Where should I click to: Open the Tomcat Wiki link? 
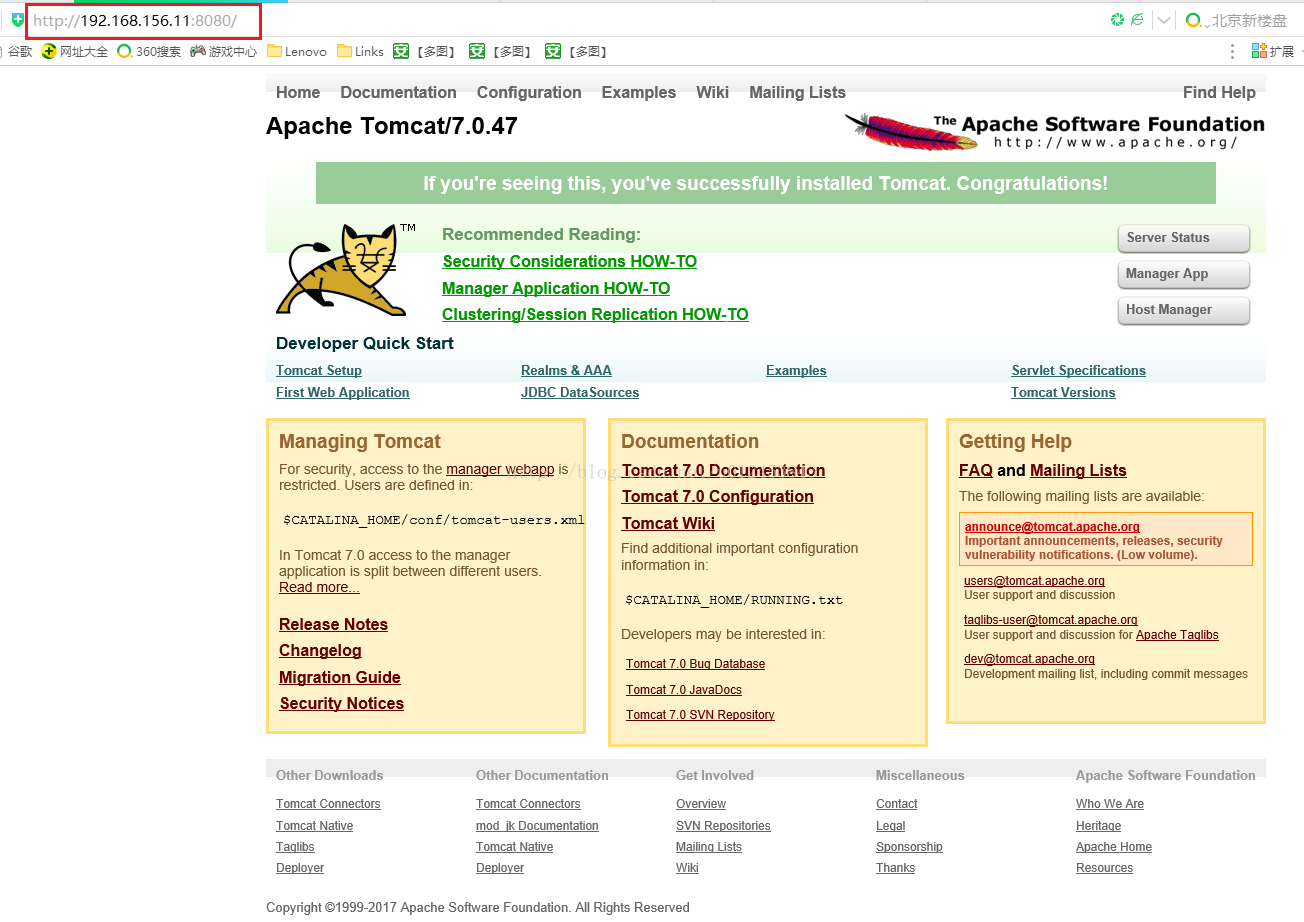pyautogui.click(x=668, y=523)
